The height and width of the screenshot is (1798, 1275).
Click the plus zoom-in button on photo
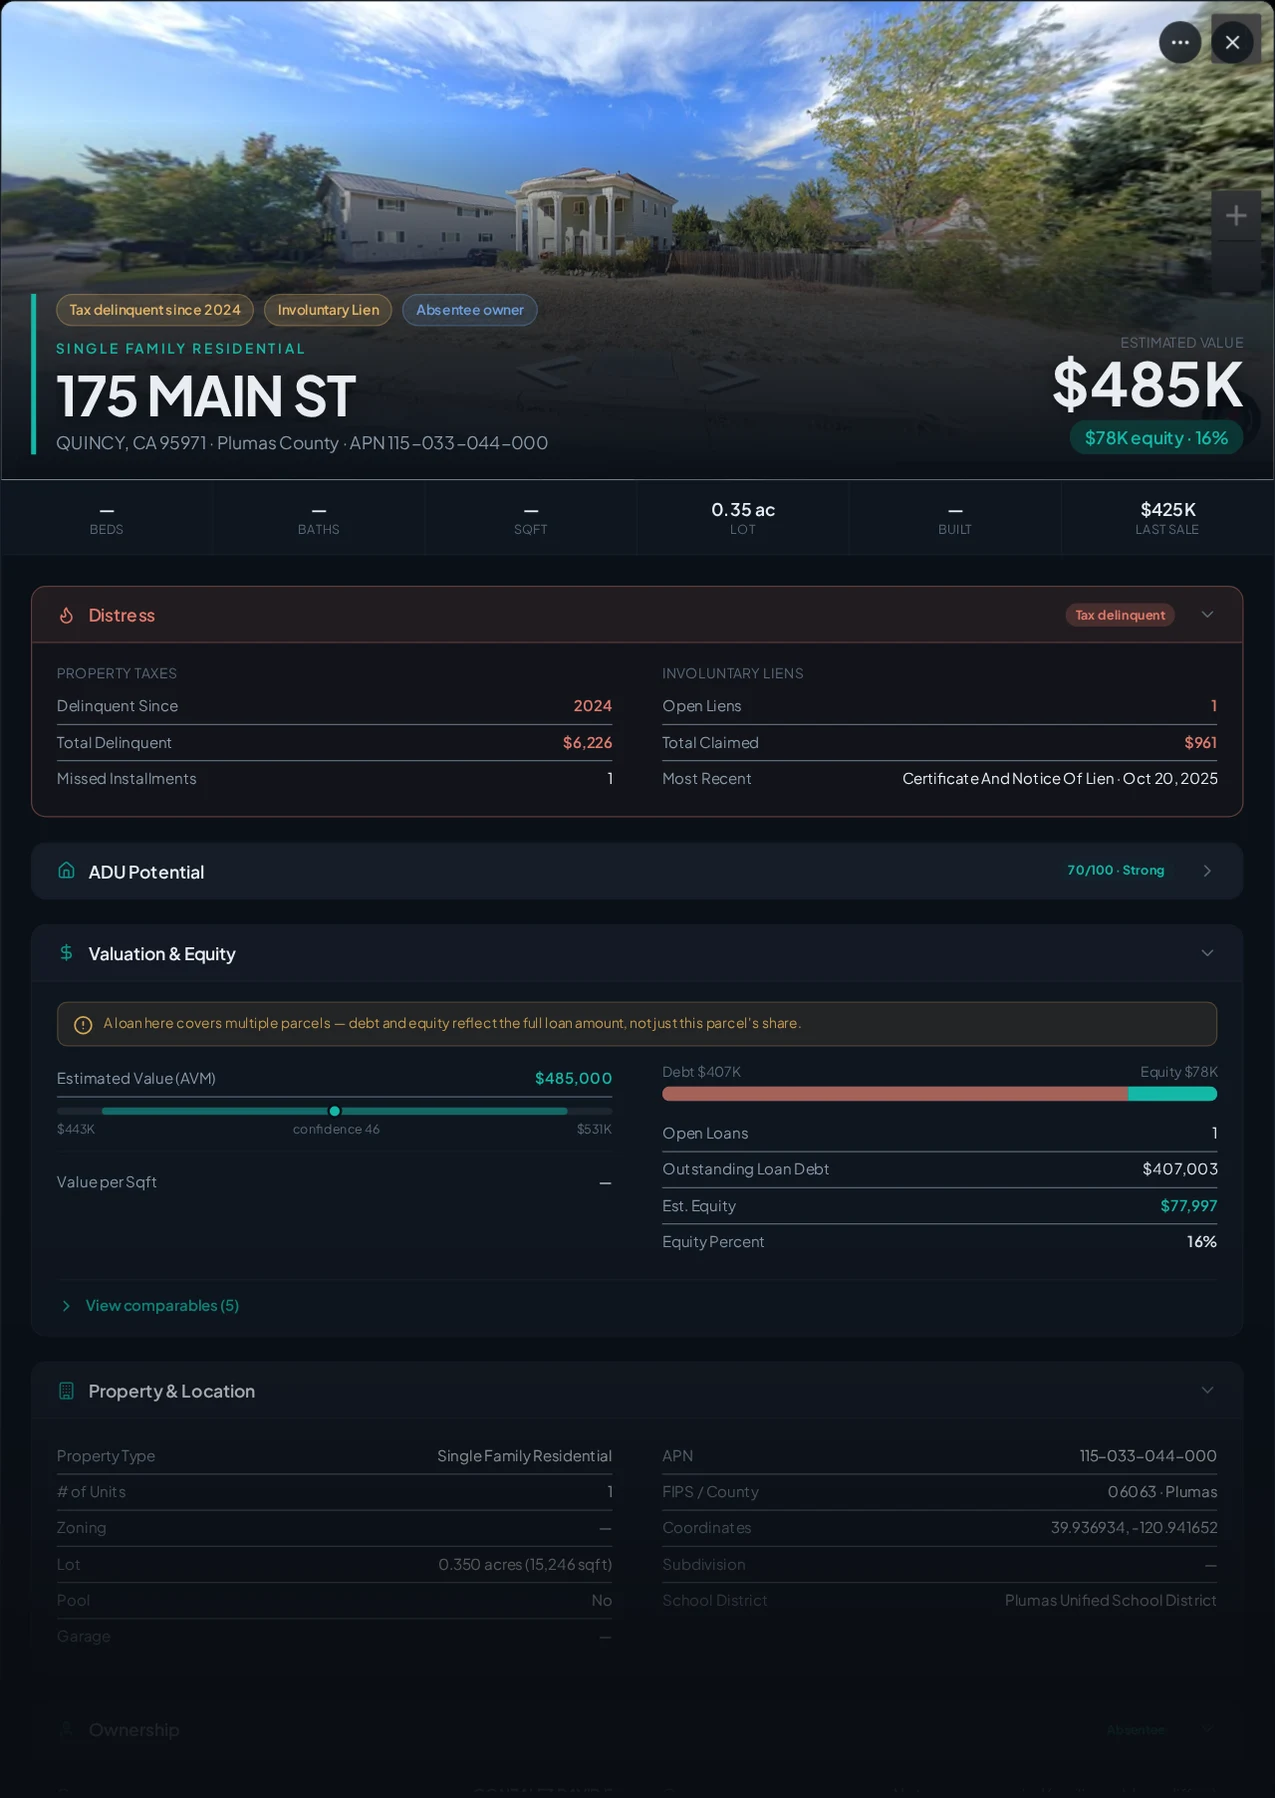tap(1236, 215)
